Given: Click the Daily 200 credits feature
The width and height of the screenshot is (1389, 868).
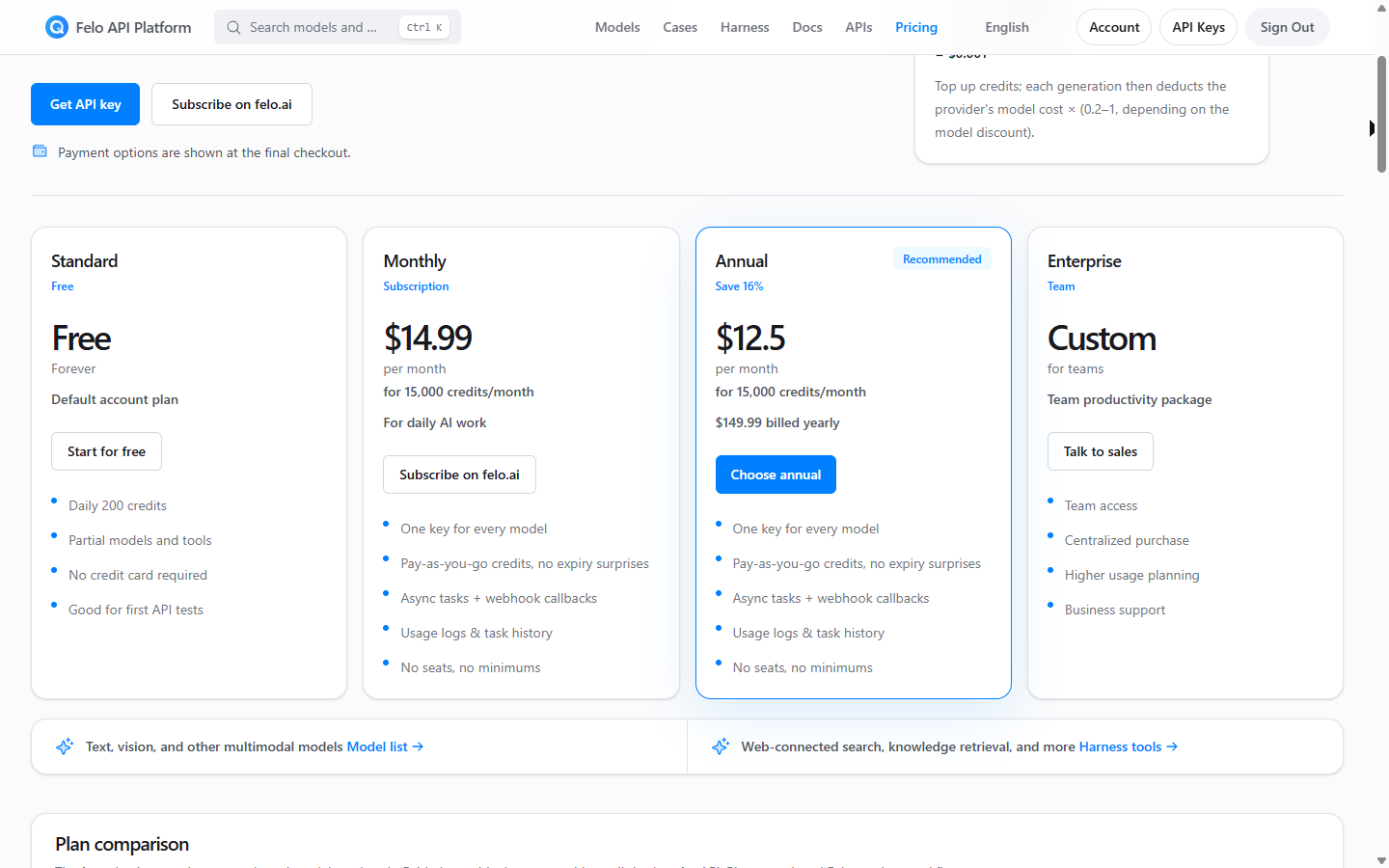Looking at the screenshot, I should [117, 505].
